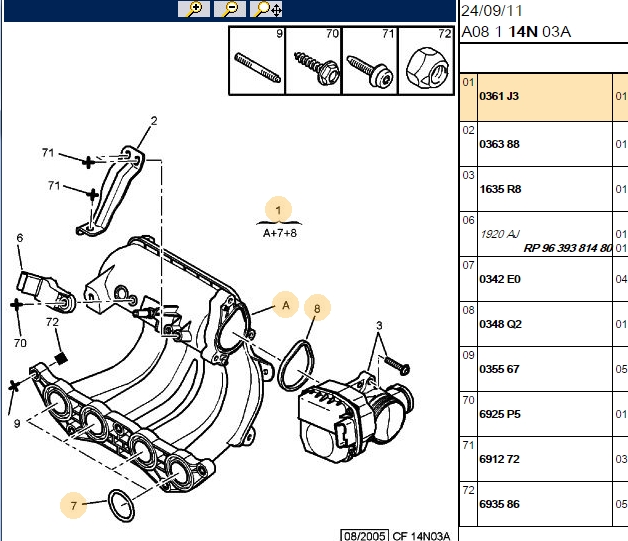Click replacement reference RP 96 393 814 80
This screenshot has height=541, width=628.
pyautogui.click(x=568, y=248)
